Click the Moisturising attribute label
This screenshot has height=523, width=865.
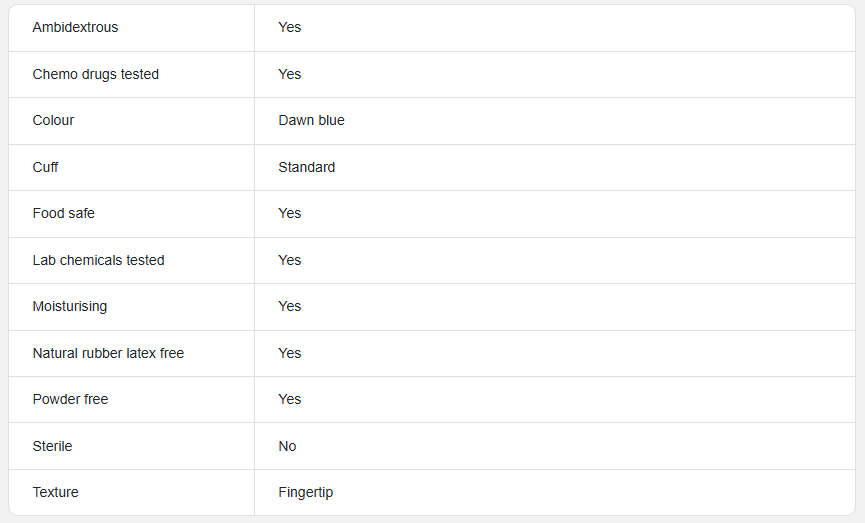(x=70, y=307)
